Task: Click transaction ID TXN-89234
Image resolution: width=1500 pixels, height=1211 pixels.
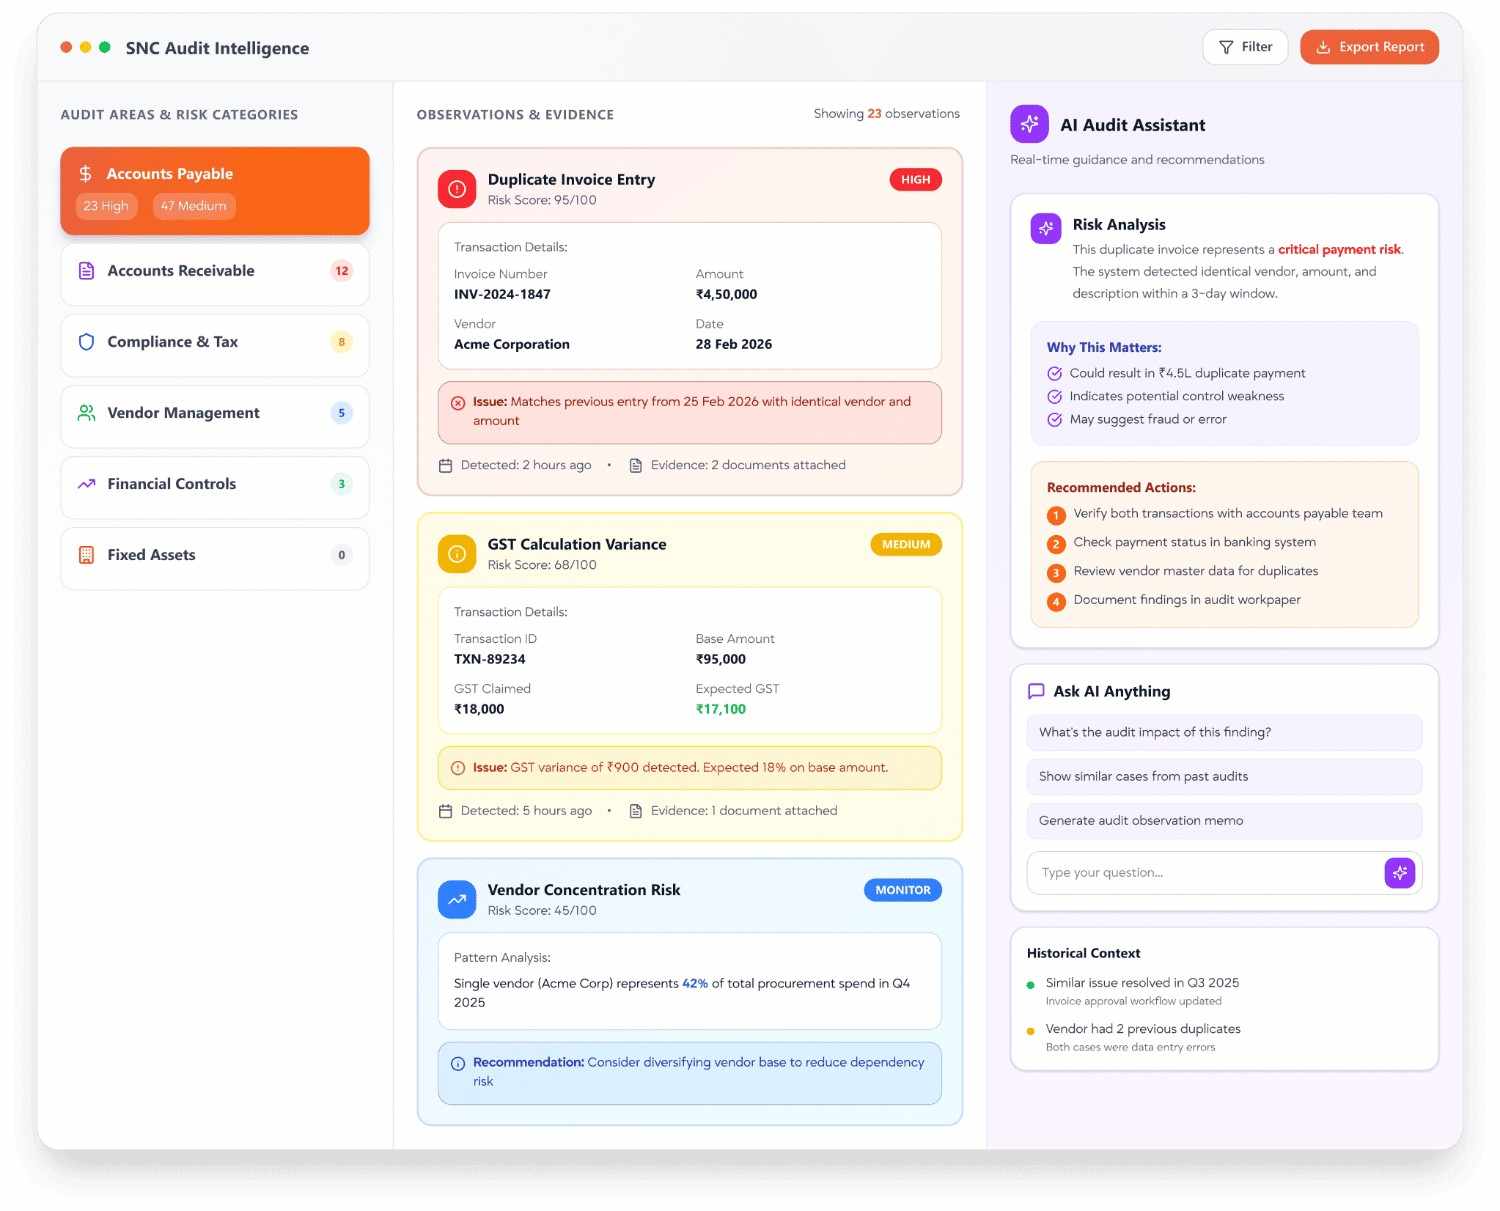Action: pyautogui.click(x=490, y=659)
